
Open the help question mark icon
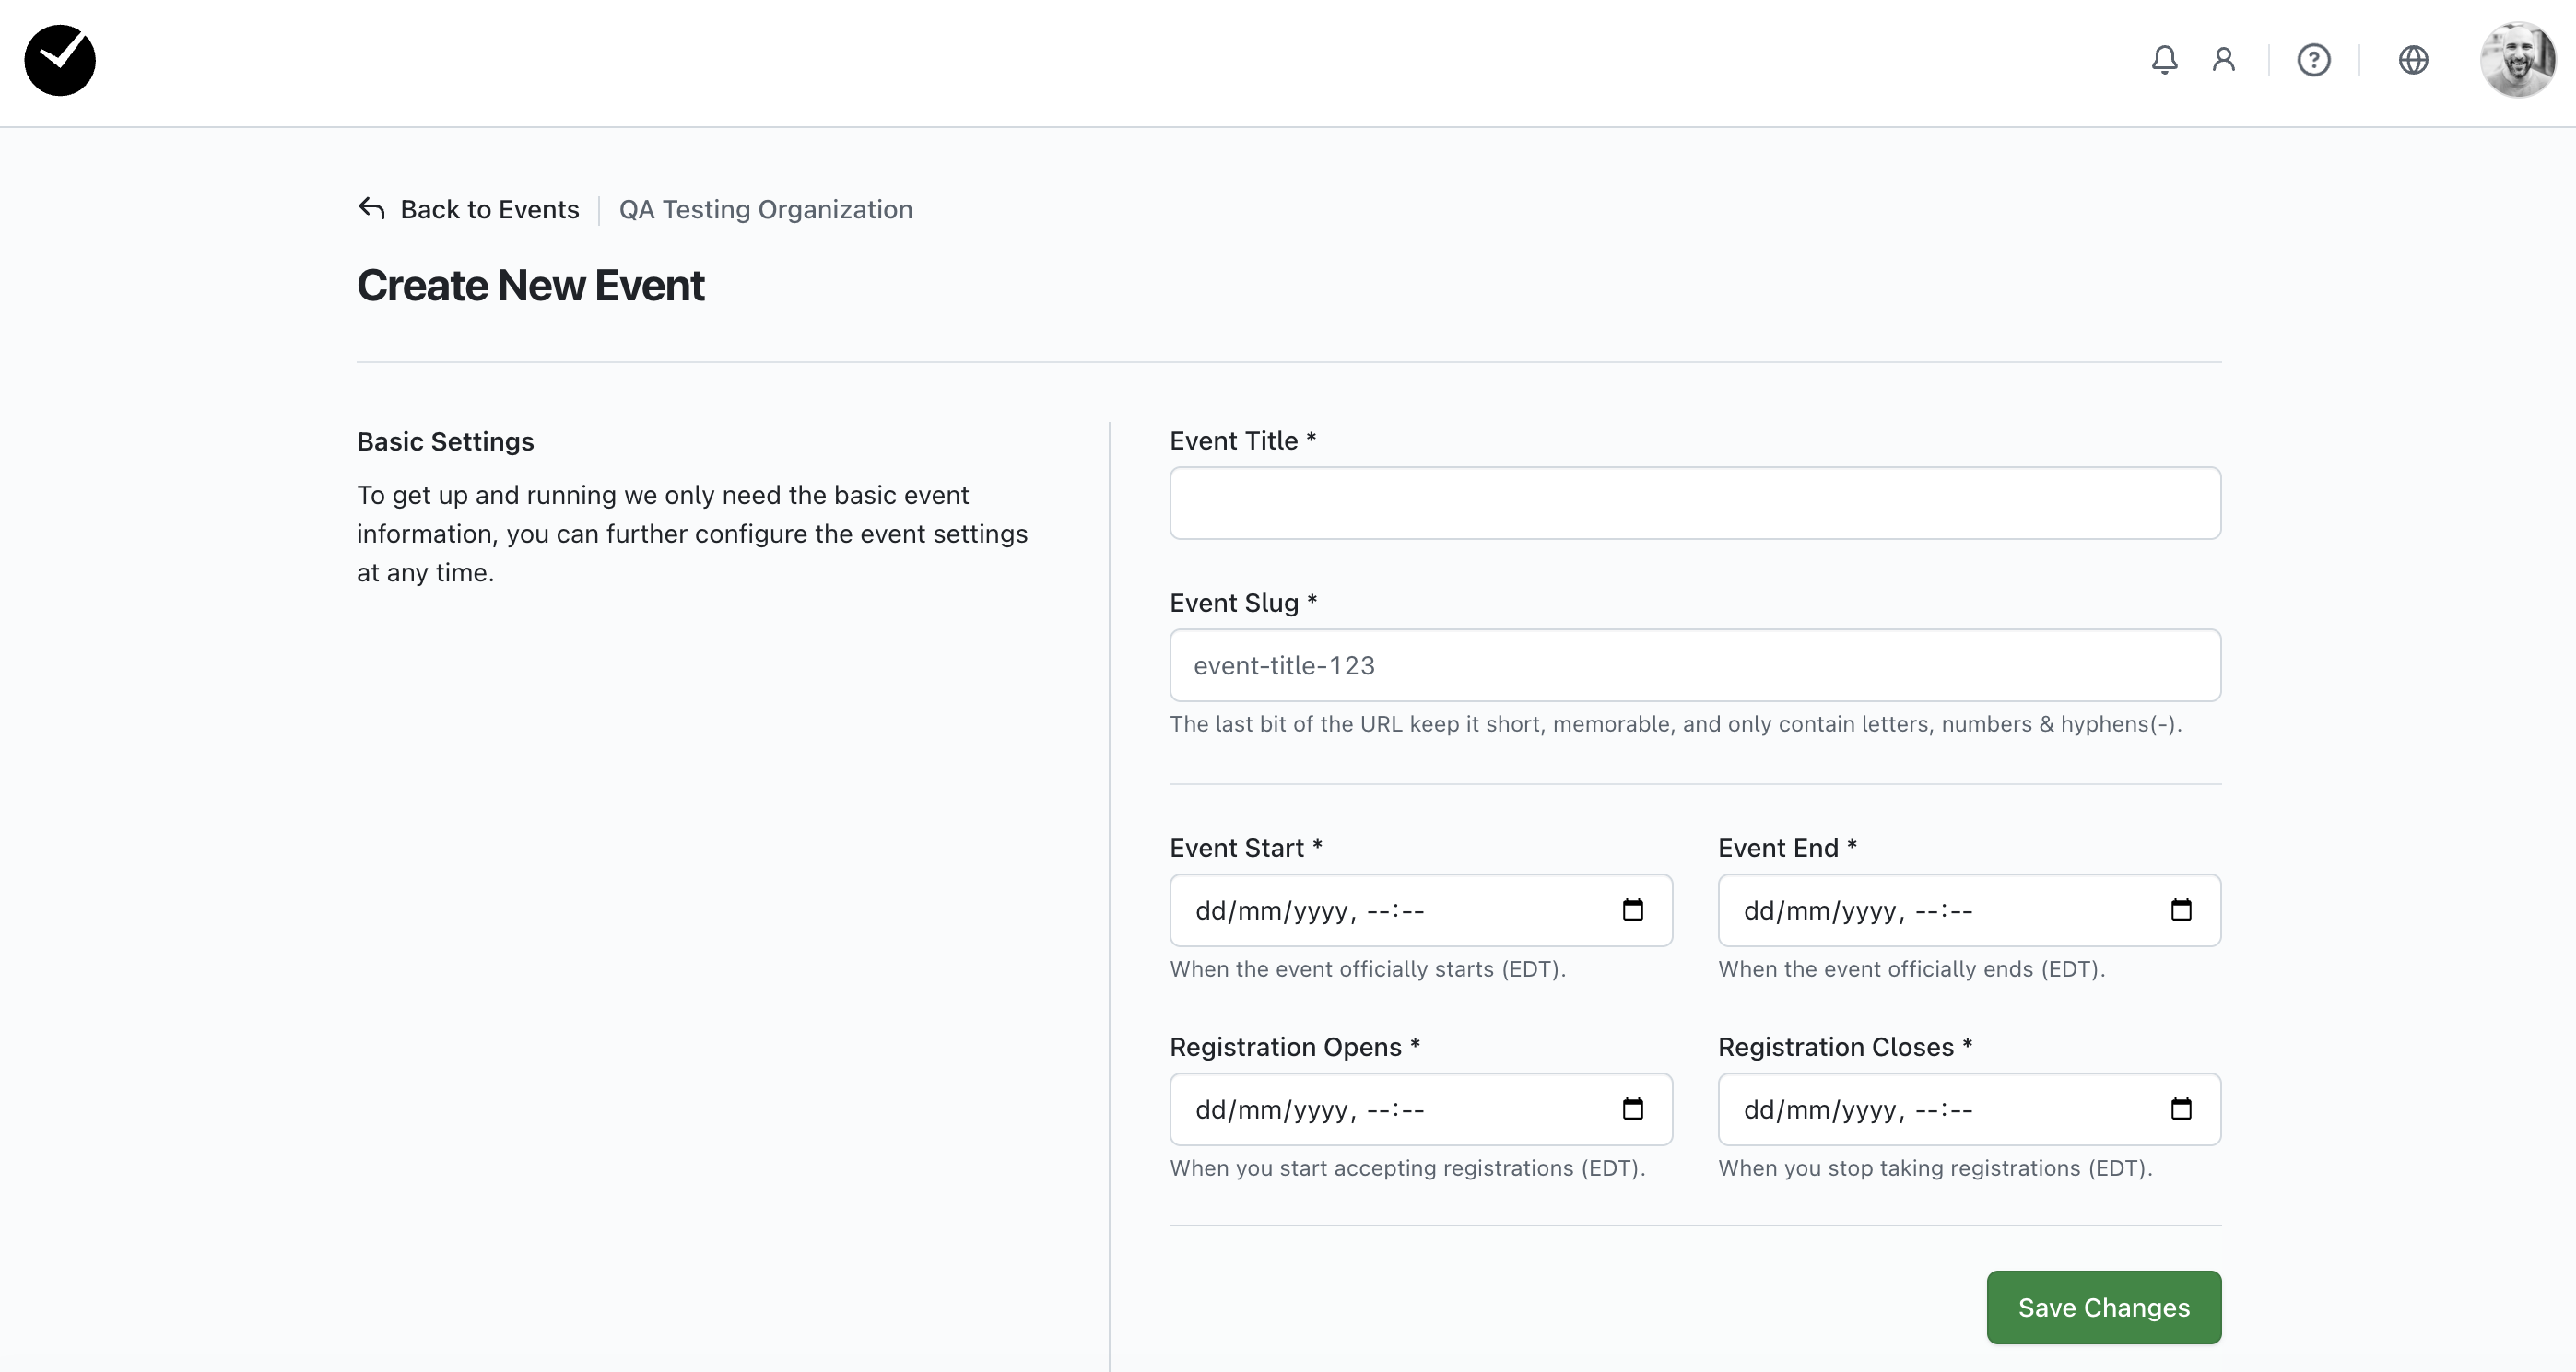[x=2313, y=60]
